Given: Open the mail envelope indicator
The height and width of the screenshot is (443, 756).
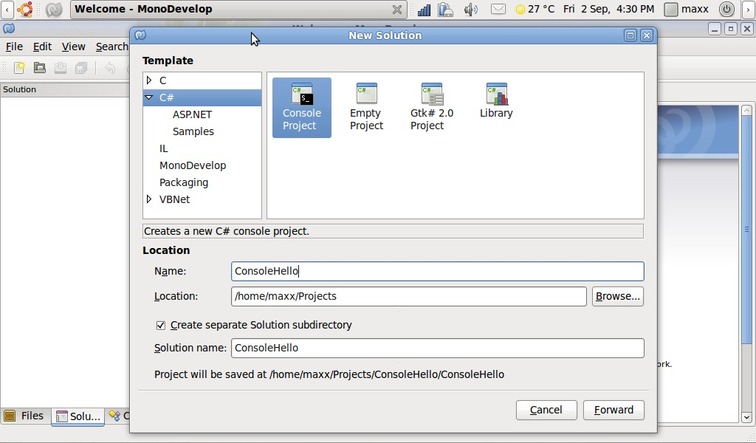Looking at the screenshot, I should [498, 9].
